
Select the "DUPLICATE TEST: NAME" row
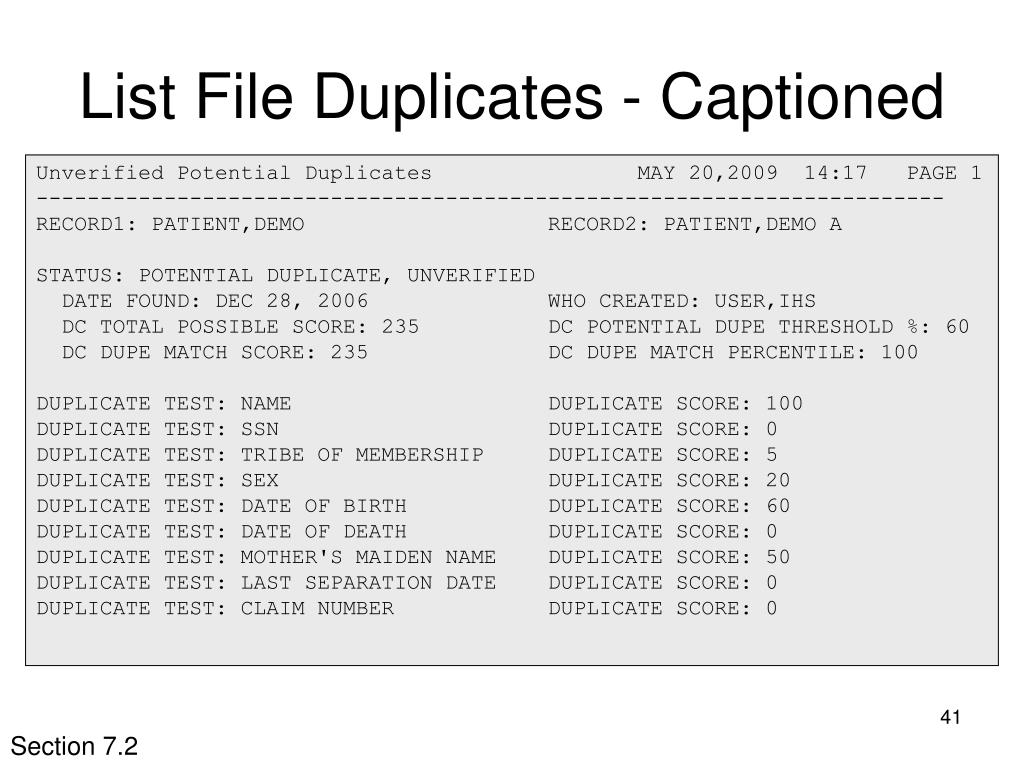coord(164,404)
